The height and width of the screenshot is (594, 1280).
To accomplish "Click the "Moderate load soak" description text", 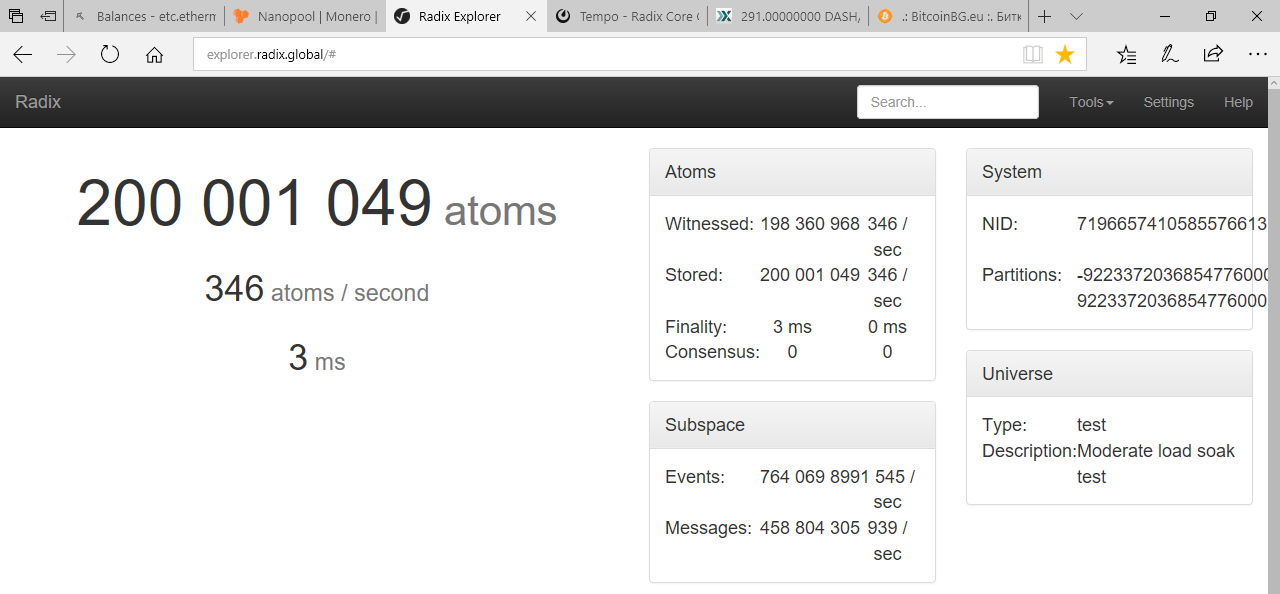I will (x=1156, y=451).
